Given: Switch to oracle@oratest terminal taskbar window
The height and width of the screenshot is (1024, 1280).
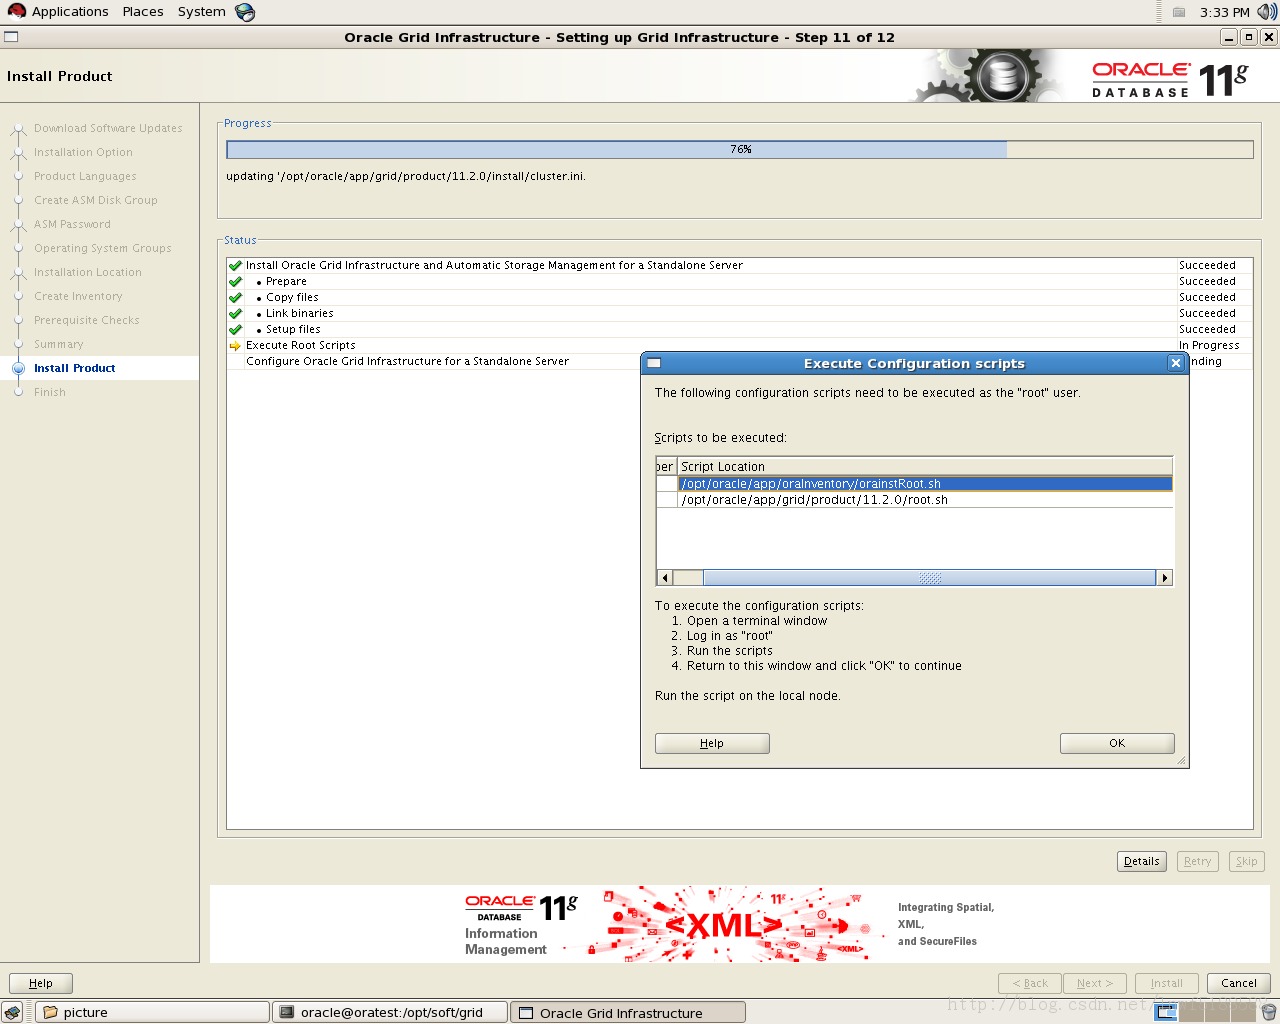Looking at the screenshot, I should [390, 1012].
